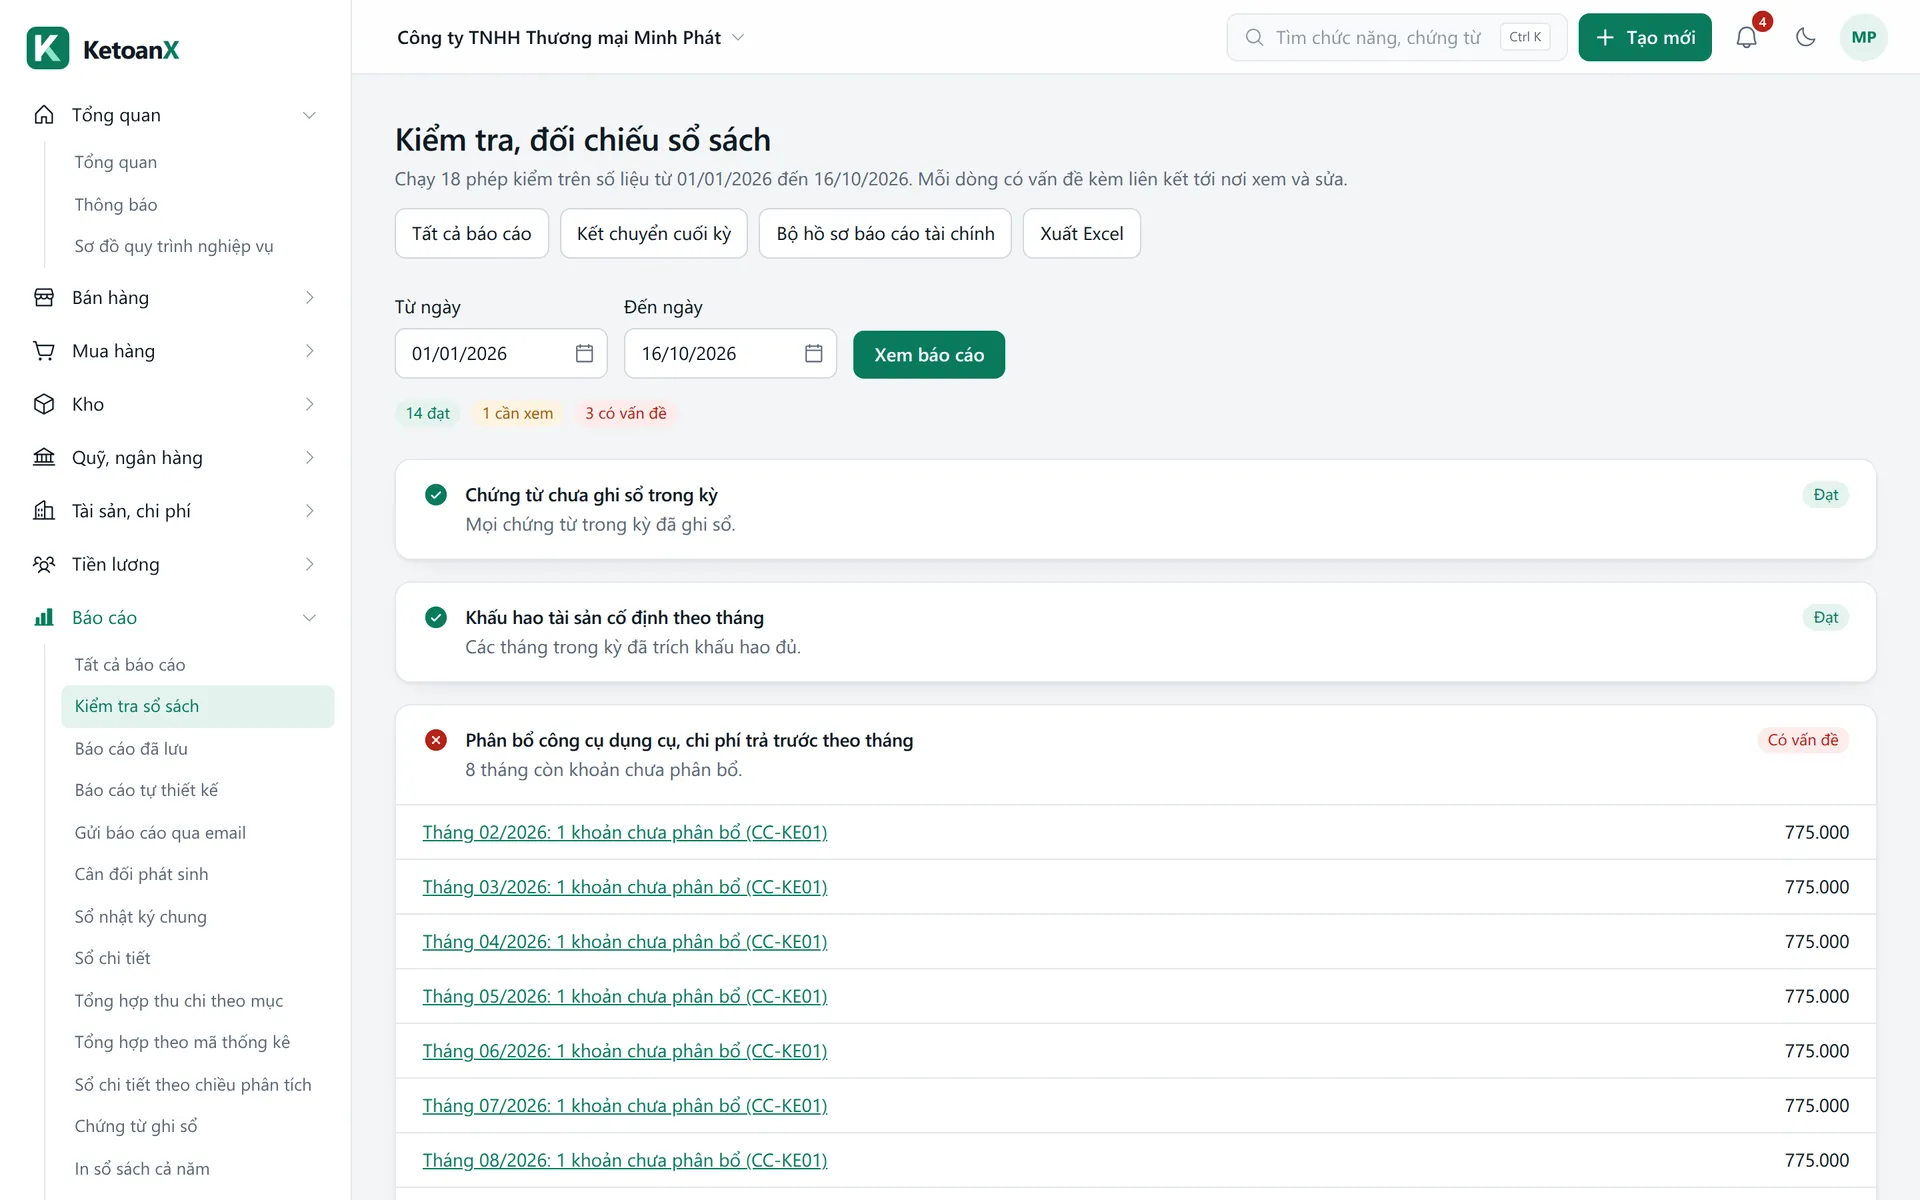The width and height of the screenshot is (1920, 1200).
Task: Filter by 1 cần xem badge
Action: pos(517,414)
